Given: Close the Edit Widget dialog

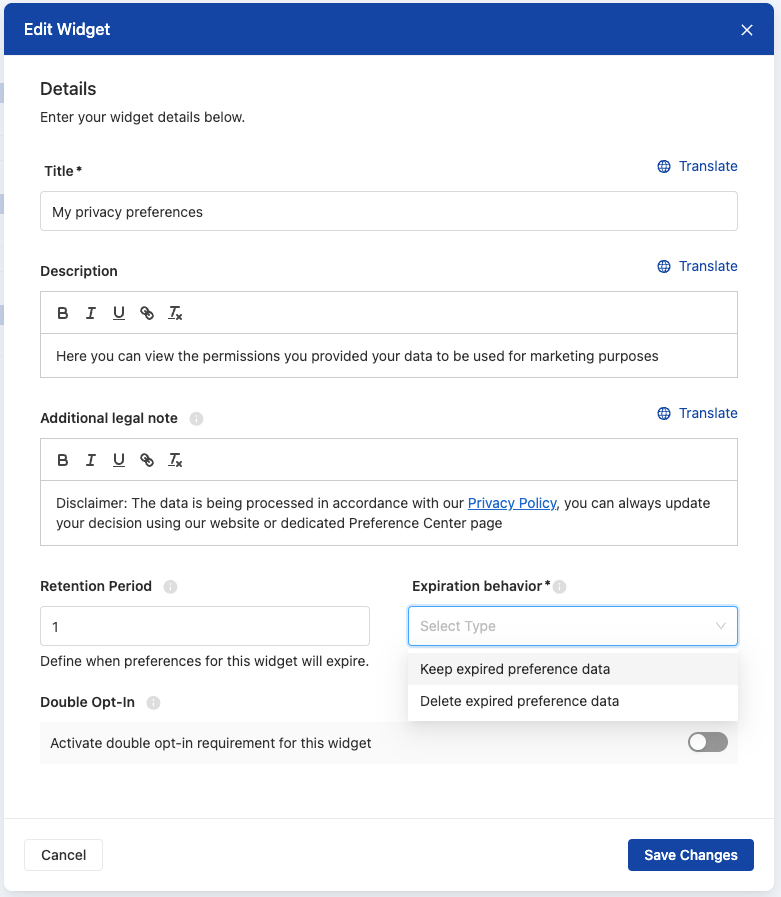Looking at the screenshot, I should point(747,30).
